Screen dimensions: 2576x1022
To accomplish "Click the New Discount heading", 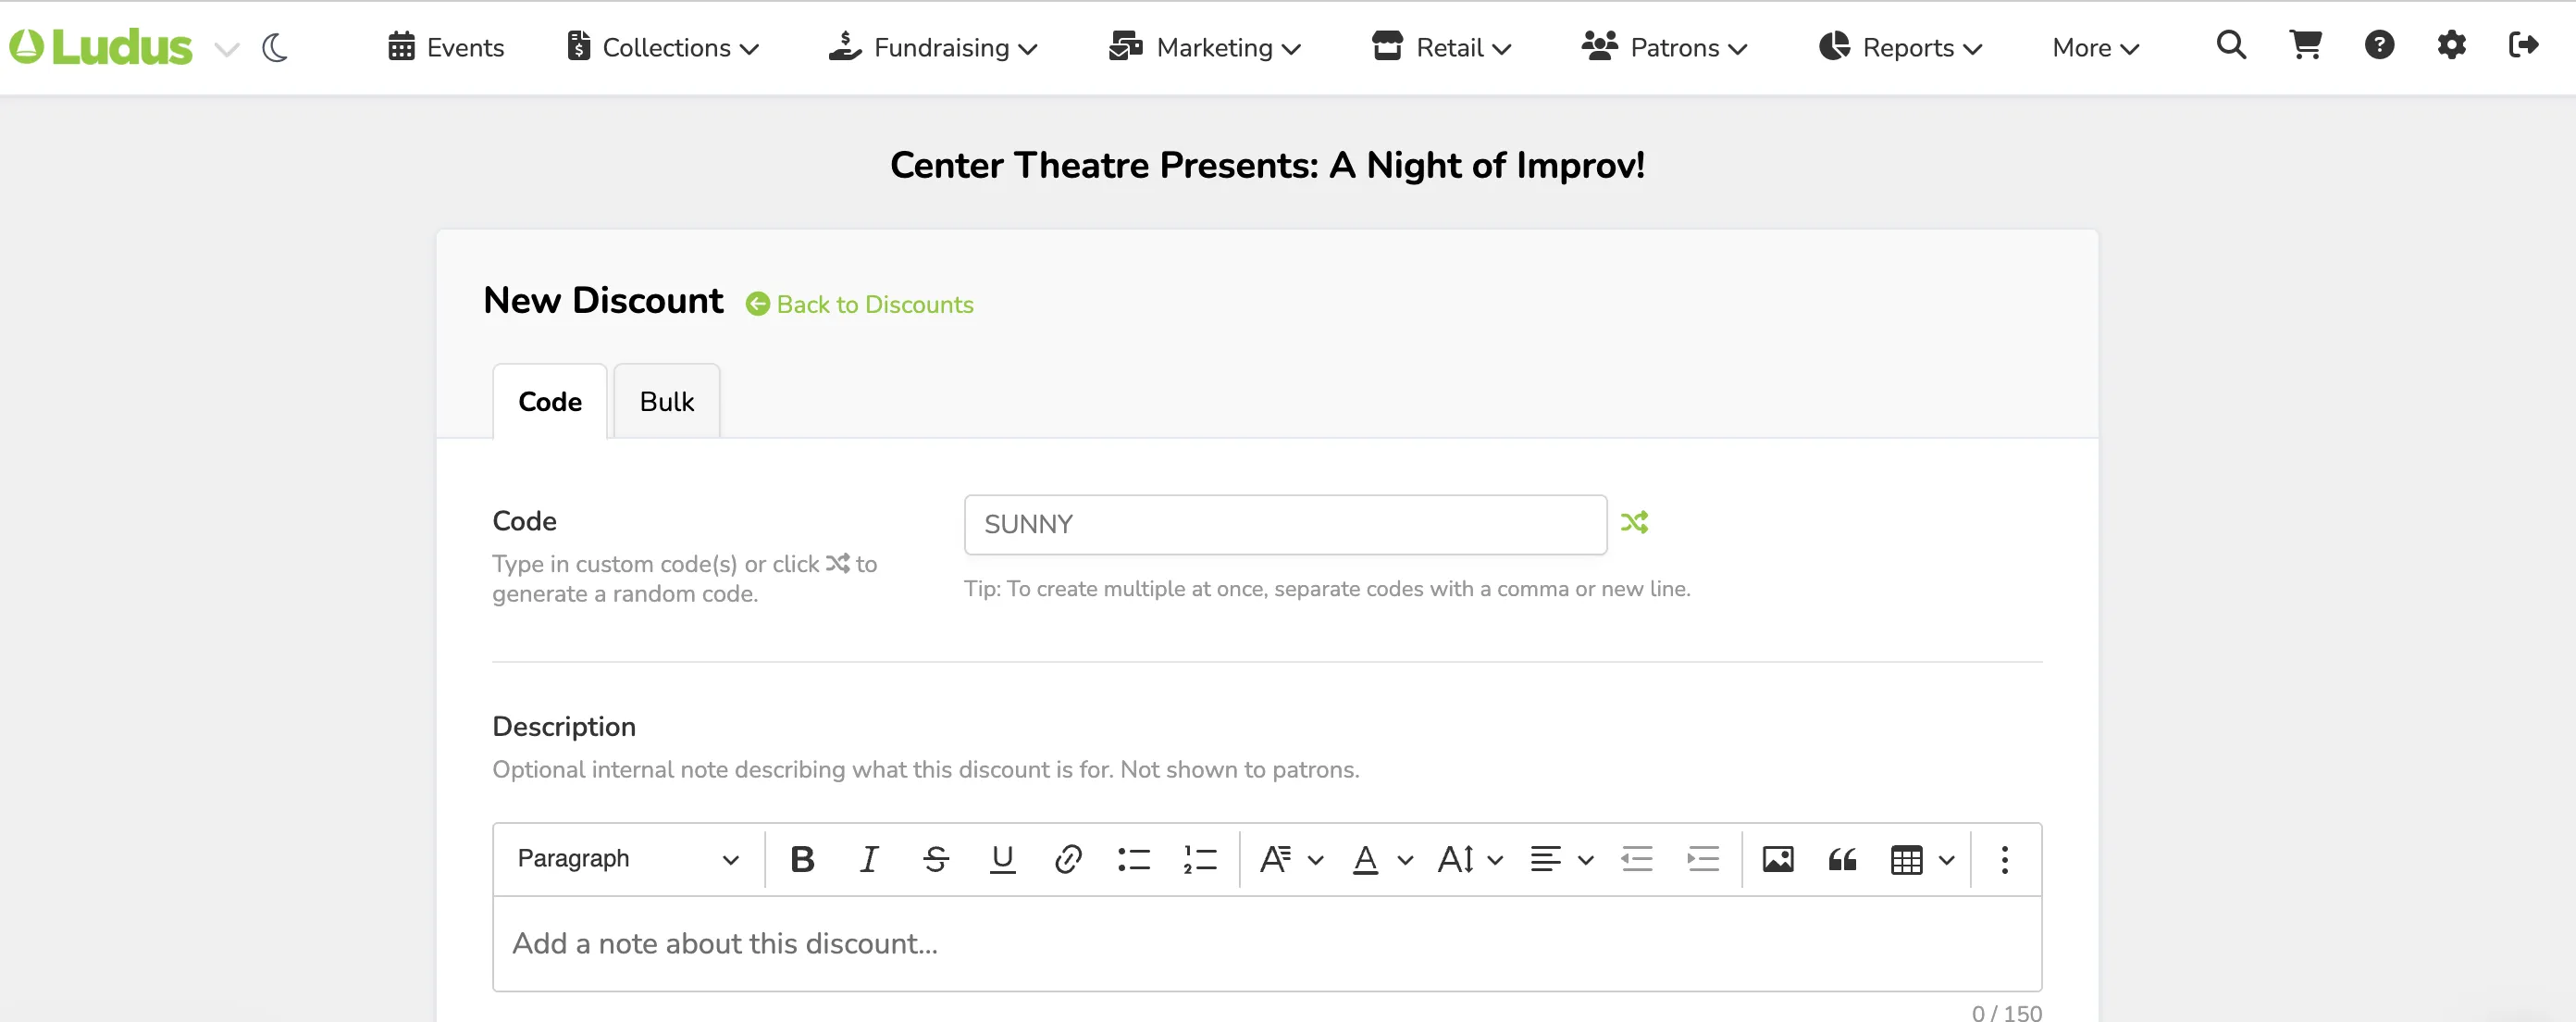I will (x=603, y=300).
